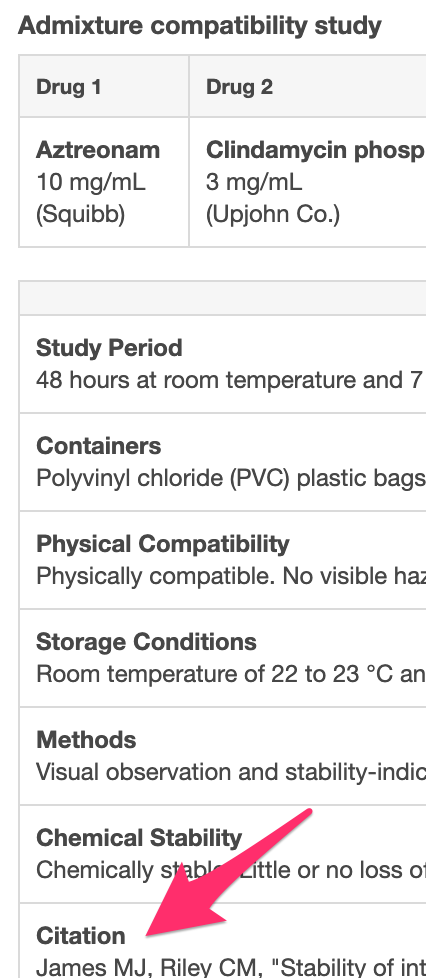Click the Study Period row label

(x=109, y=347)
